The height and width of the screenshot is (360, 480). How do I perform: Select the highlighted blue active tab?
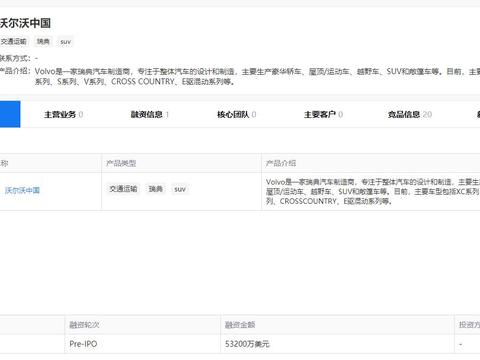point(10,114)
